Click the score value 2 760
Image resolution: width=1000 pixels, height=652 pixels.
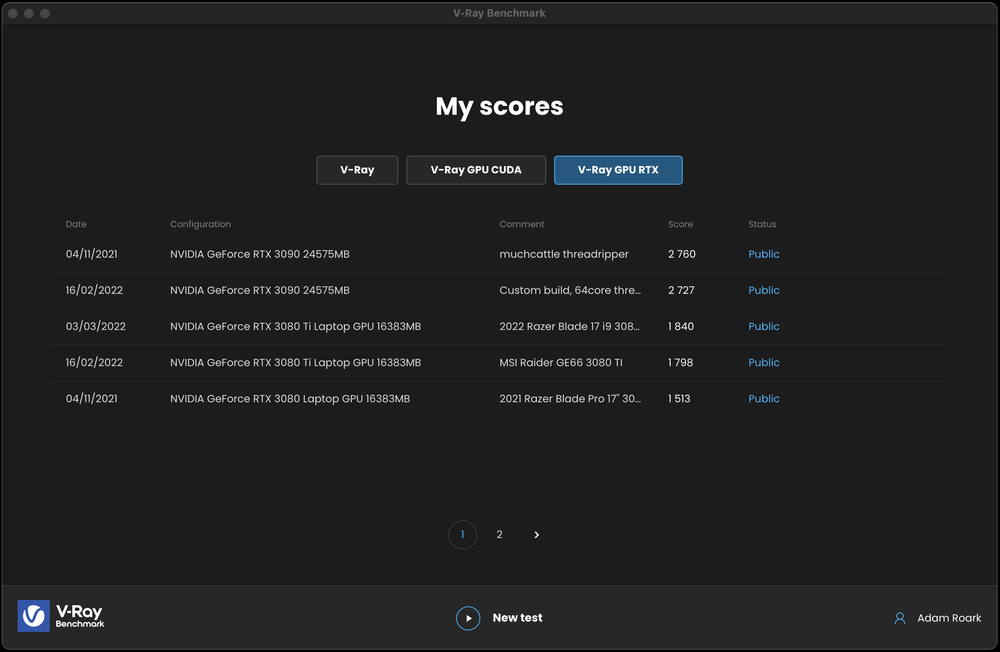pyautogui.click(x=682, y=254)
